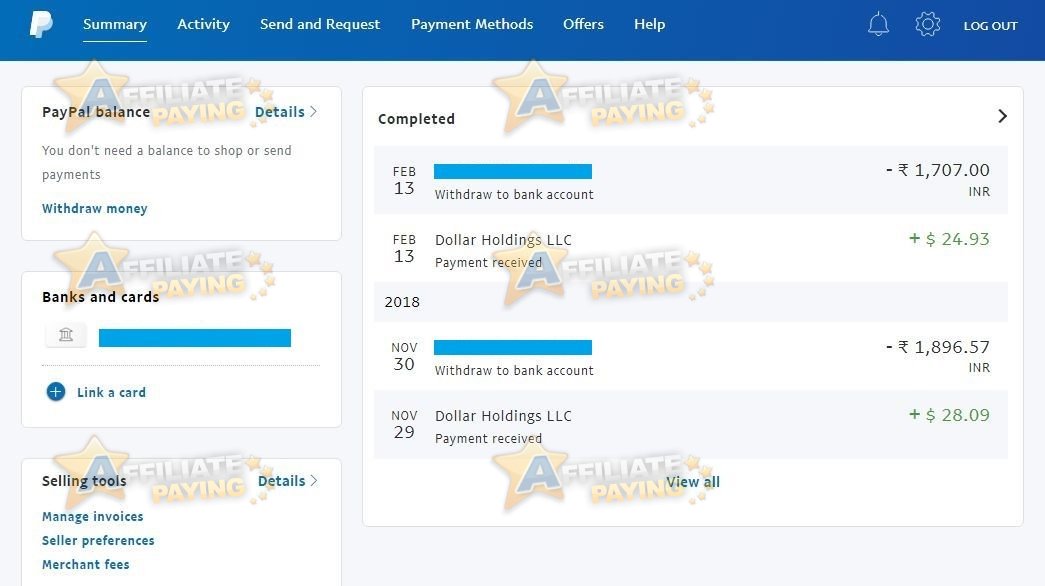
Task: Open Feb 13 withdraw to bank transaction
Action: 690,180
